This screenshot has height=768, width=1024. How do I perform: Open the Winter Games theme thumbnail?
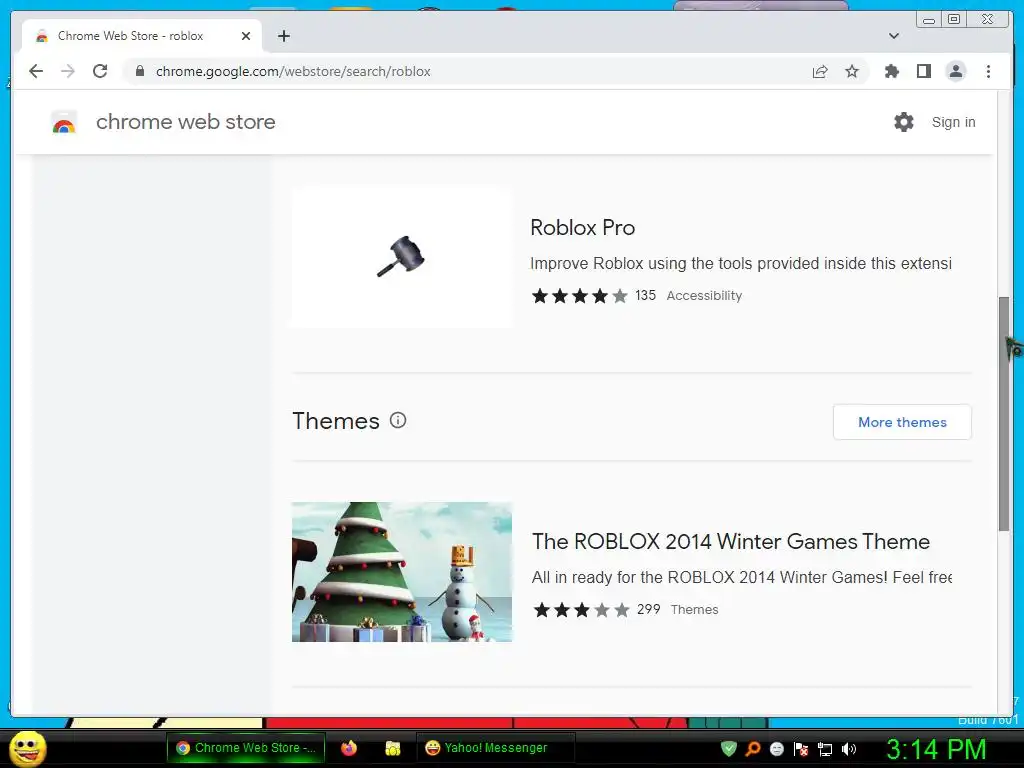(402, 571)
